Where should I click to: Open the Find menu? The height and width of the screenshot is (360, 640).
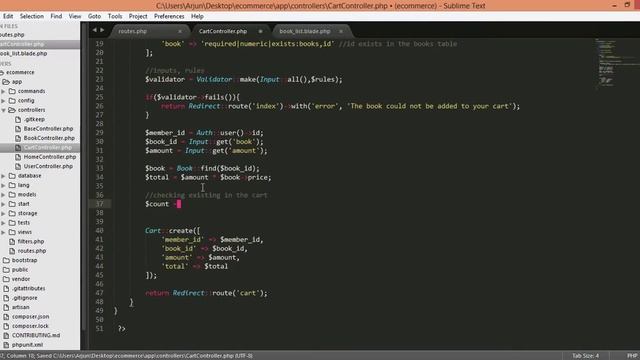pyautogui.click(x=56, y=16)
